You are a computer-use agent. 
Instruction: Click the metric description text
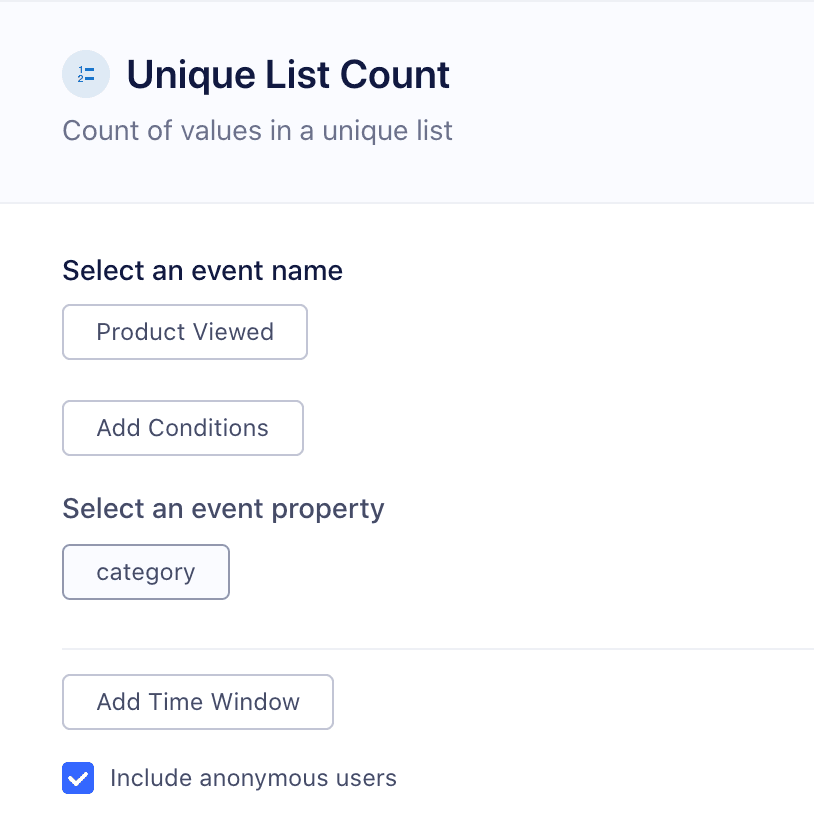coord(257,131)
